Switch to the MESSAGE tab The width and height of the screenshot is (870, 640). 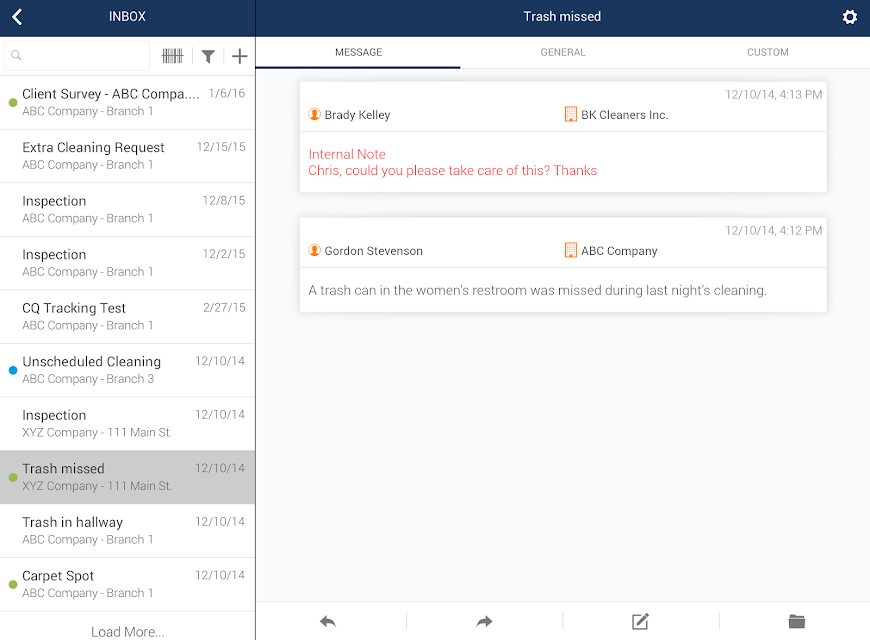click(x=358, y=52)
